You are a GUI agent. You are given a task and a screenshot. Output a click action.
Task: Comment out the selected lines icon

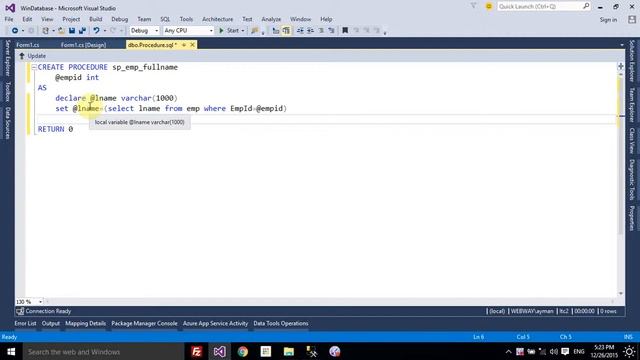click(x=321, y=31)
